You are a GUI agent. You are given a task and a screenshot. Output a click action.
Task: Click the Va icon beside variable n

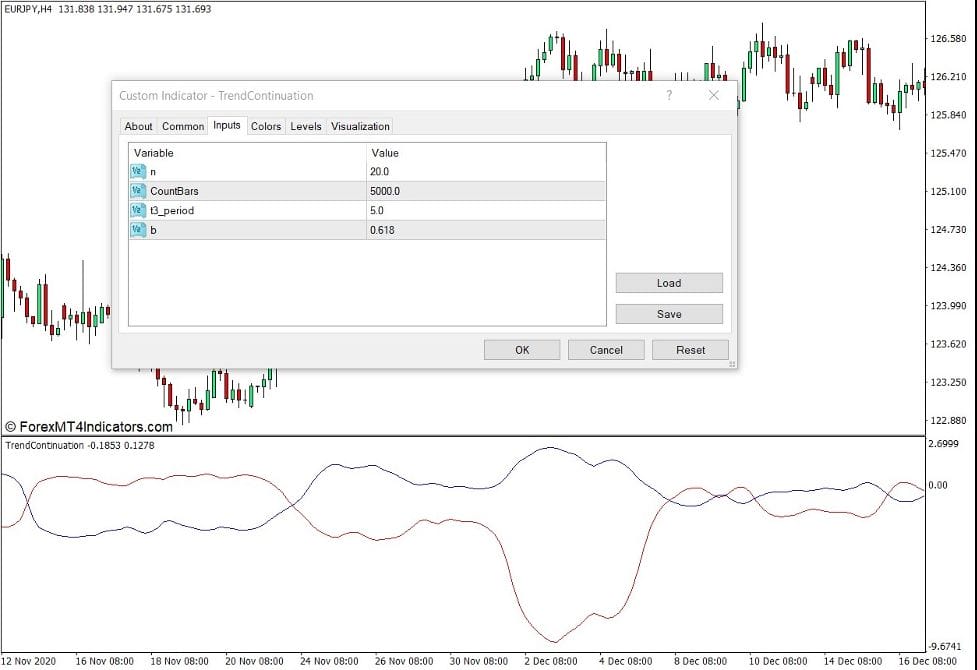tap(139, 171)
